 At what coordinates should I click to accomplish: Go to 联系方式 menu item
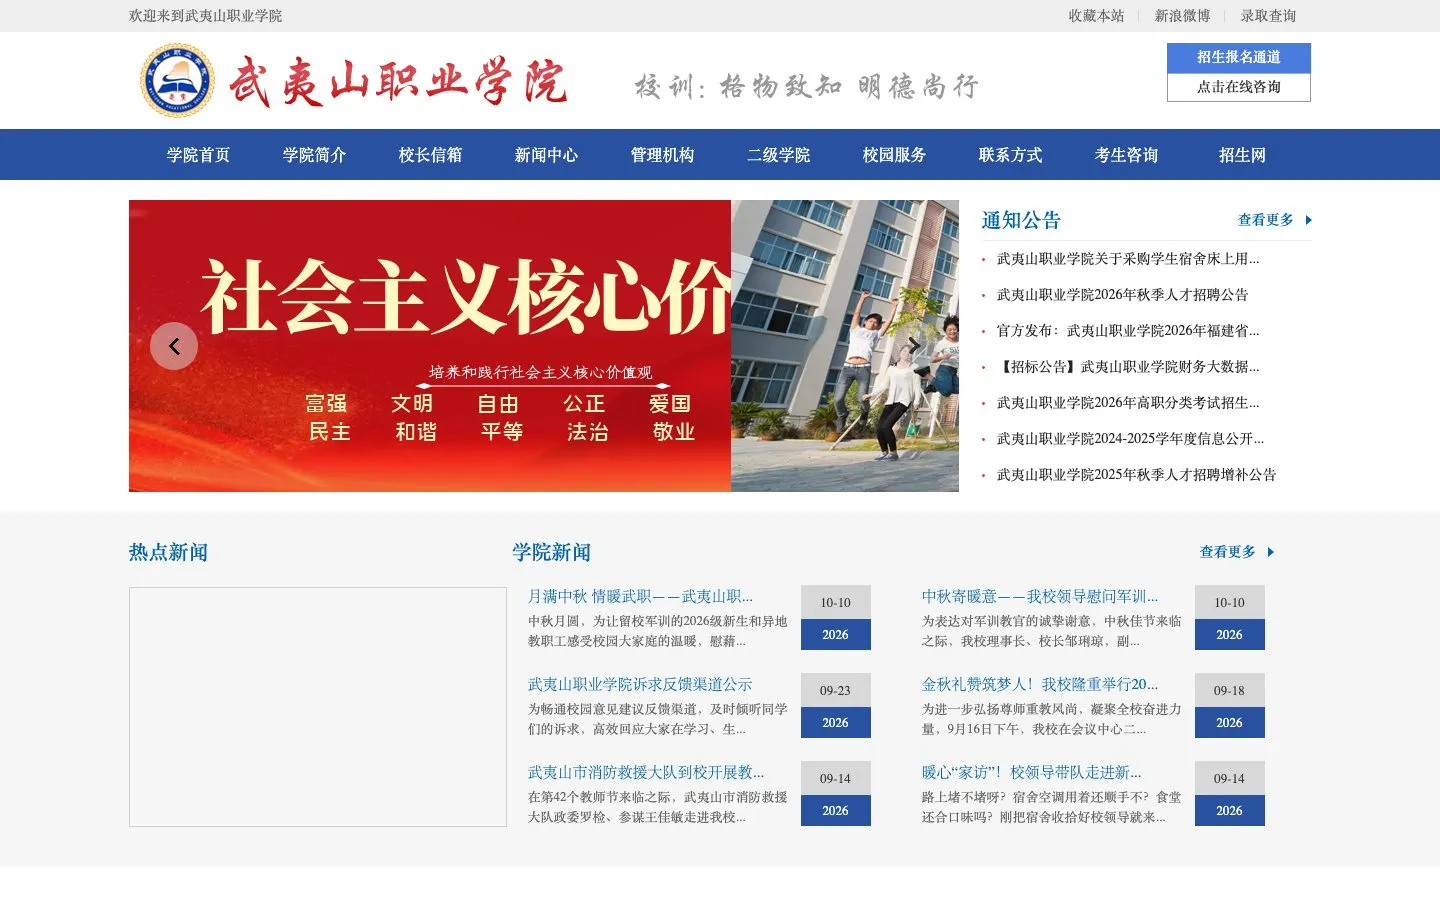[1010, 155]
